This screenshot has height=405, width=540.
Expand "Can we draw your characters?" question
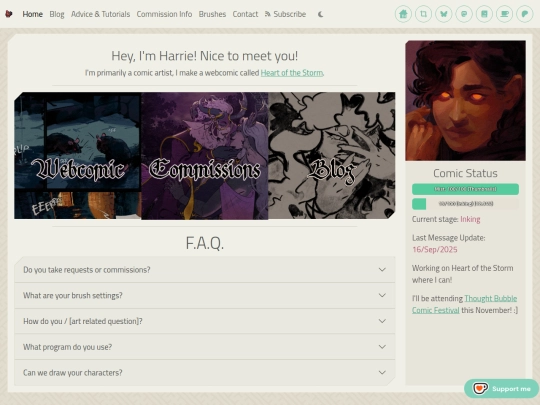[205, 373]
